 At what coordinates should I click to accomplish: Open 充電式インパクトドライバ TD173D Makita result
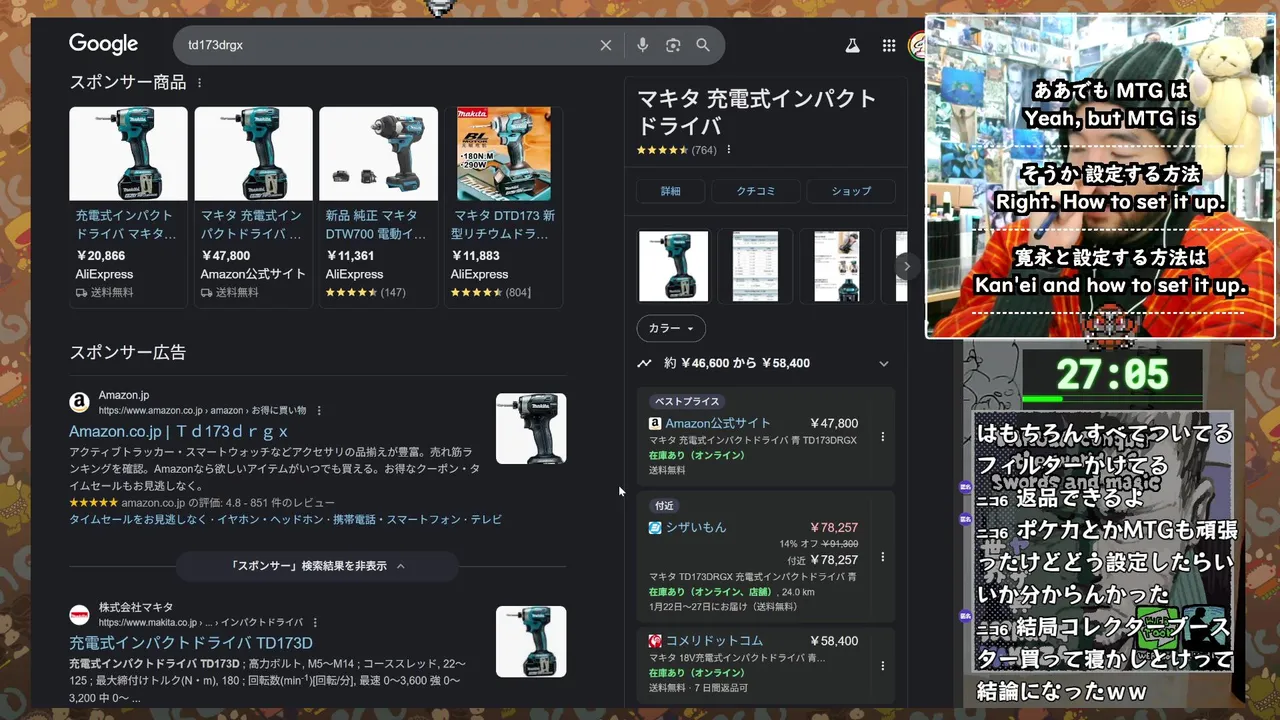(x=191, y=643)
